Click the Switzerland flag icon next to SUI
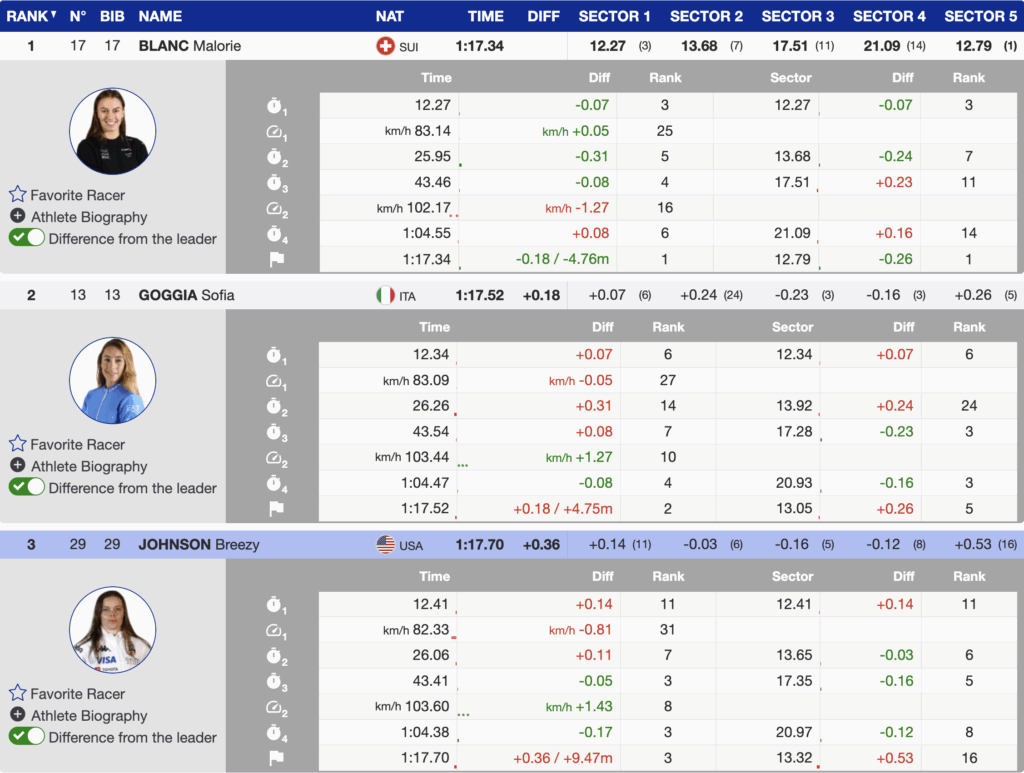Viewport: 1024px width, 773px height. (385, 46)
